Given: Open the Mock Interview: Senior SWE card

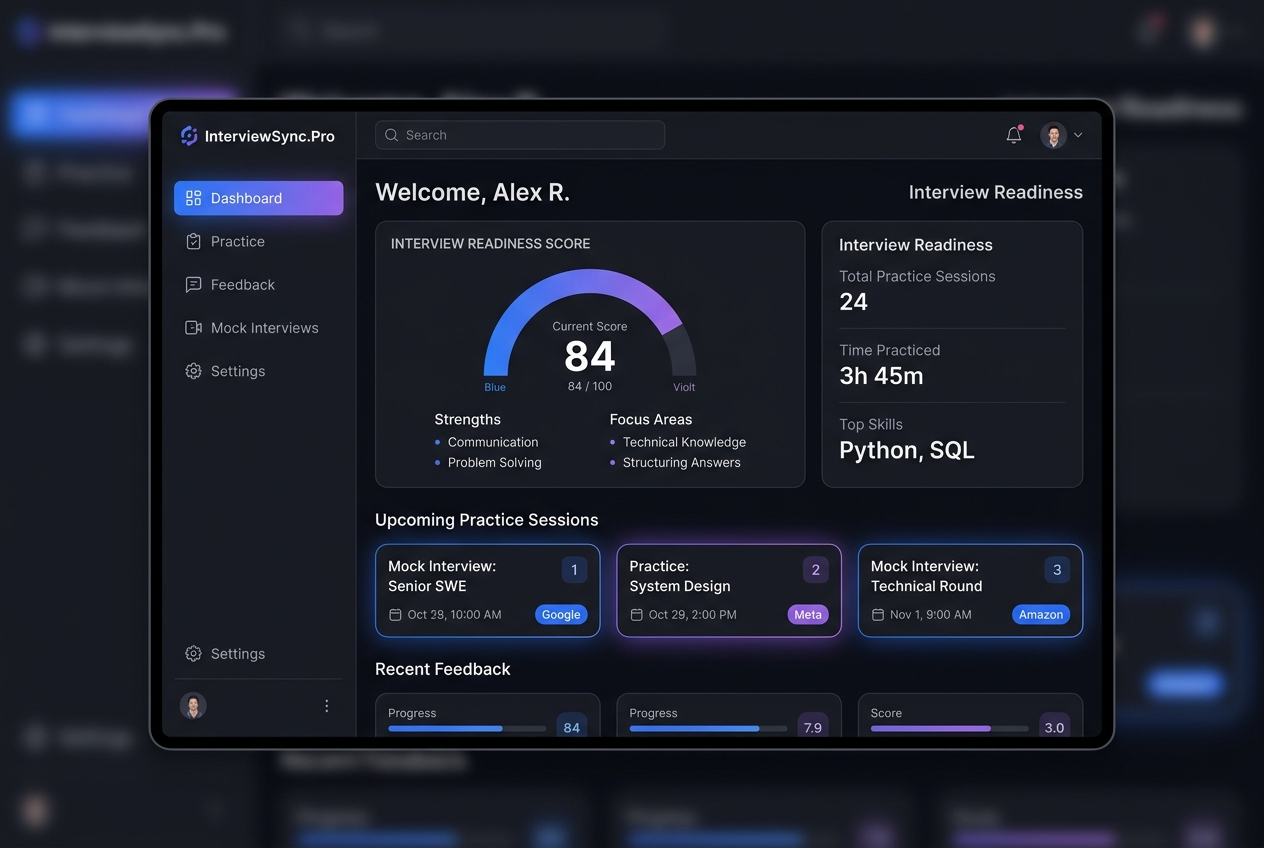Looking at the screenshot, I should point(488,590).
